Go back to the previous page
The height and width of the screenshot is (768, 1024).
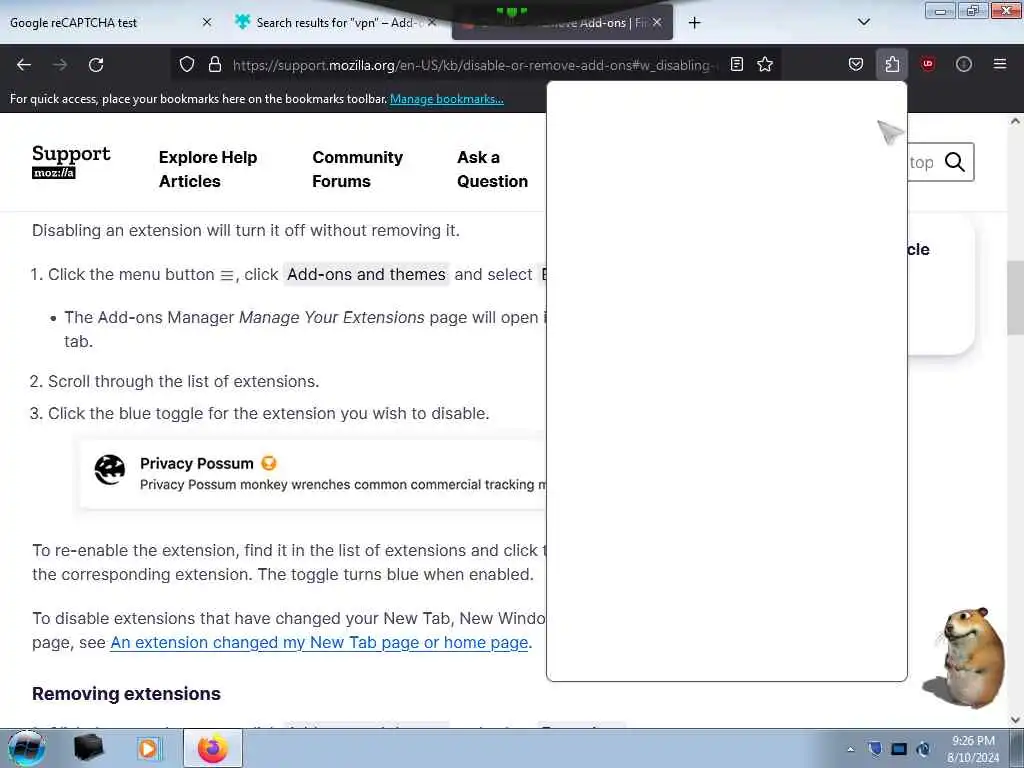[24, 65]
